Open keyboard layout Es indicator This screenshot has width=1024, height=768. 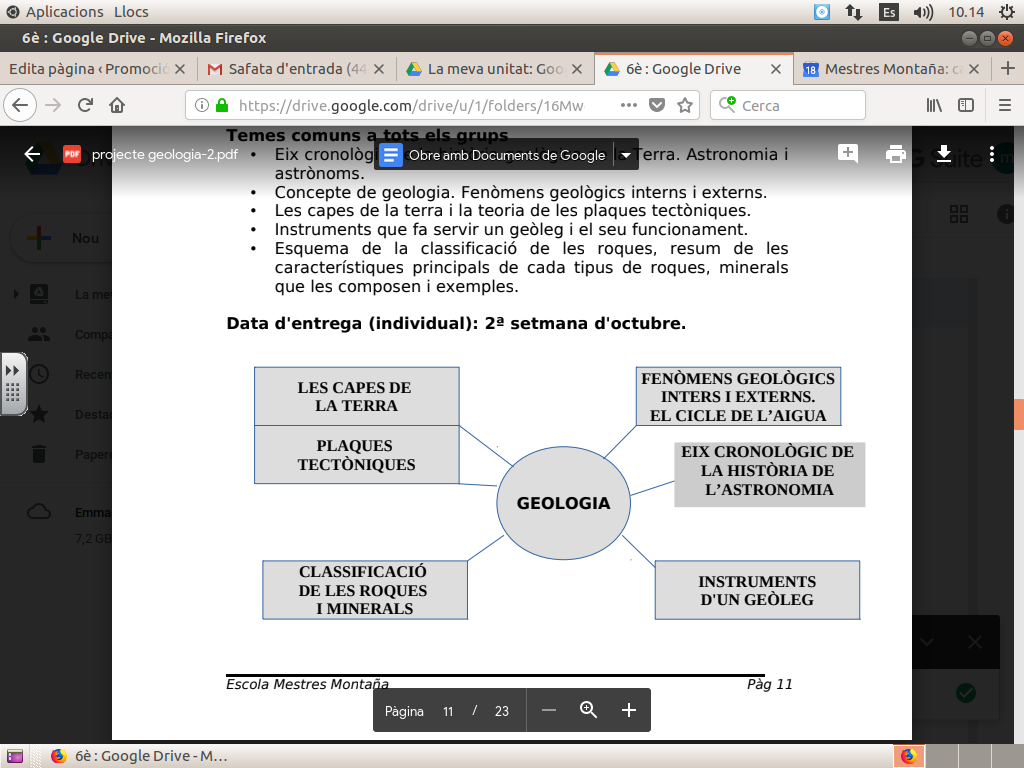(x=889, y=12)
